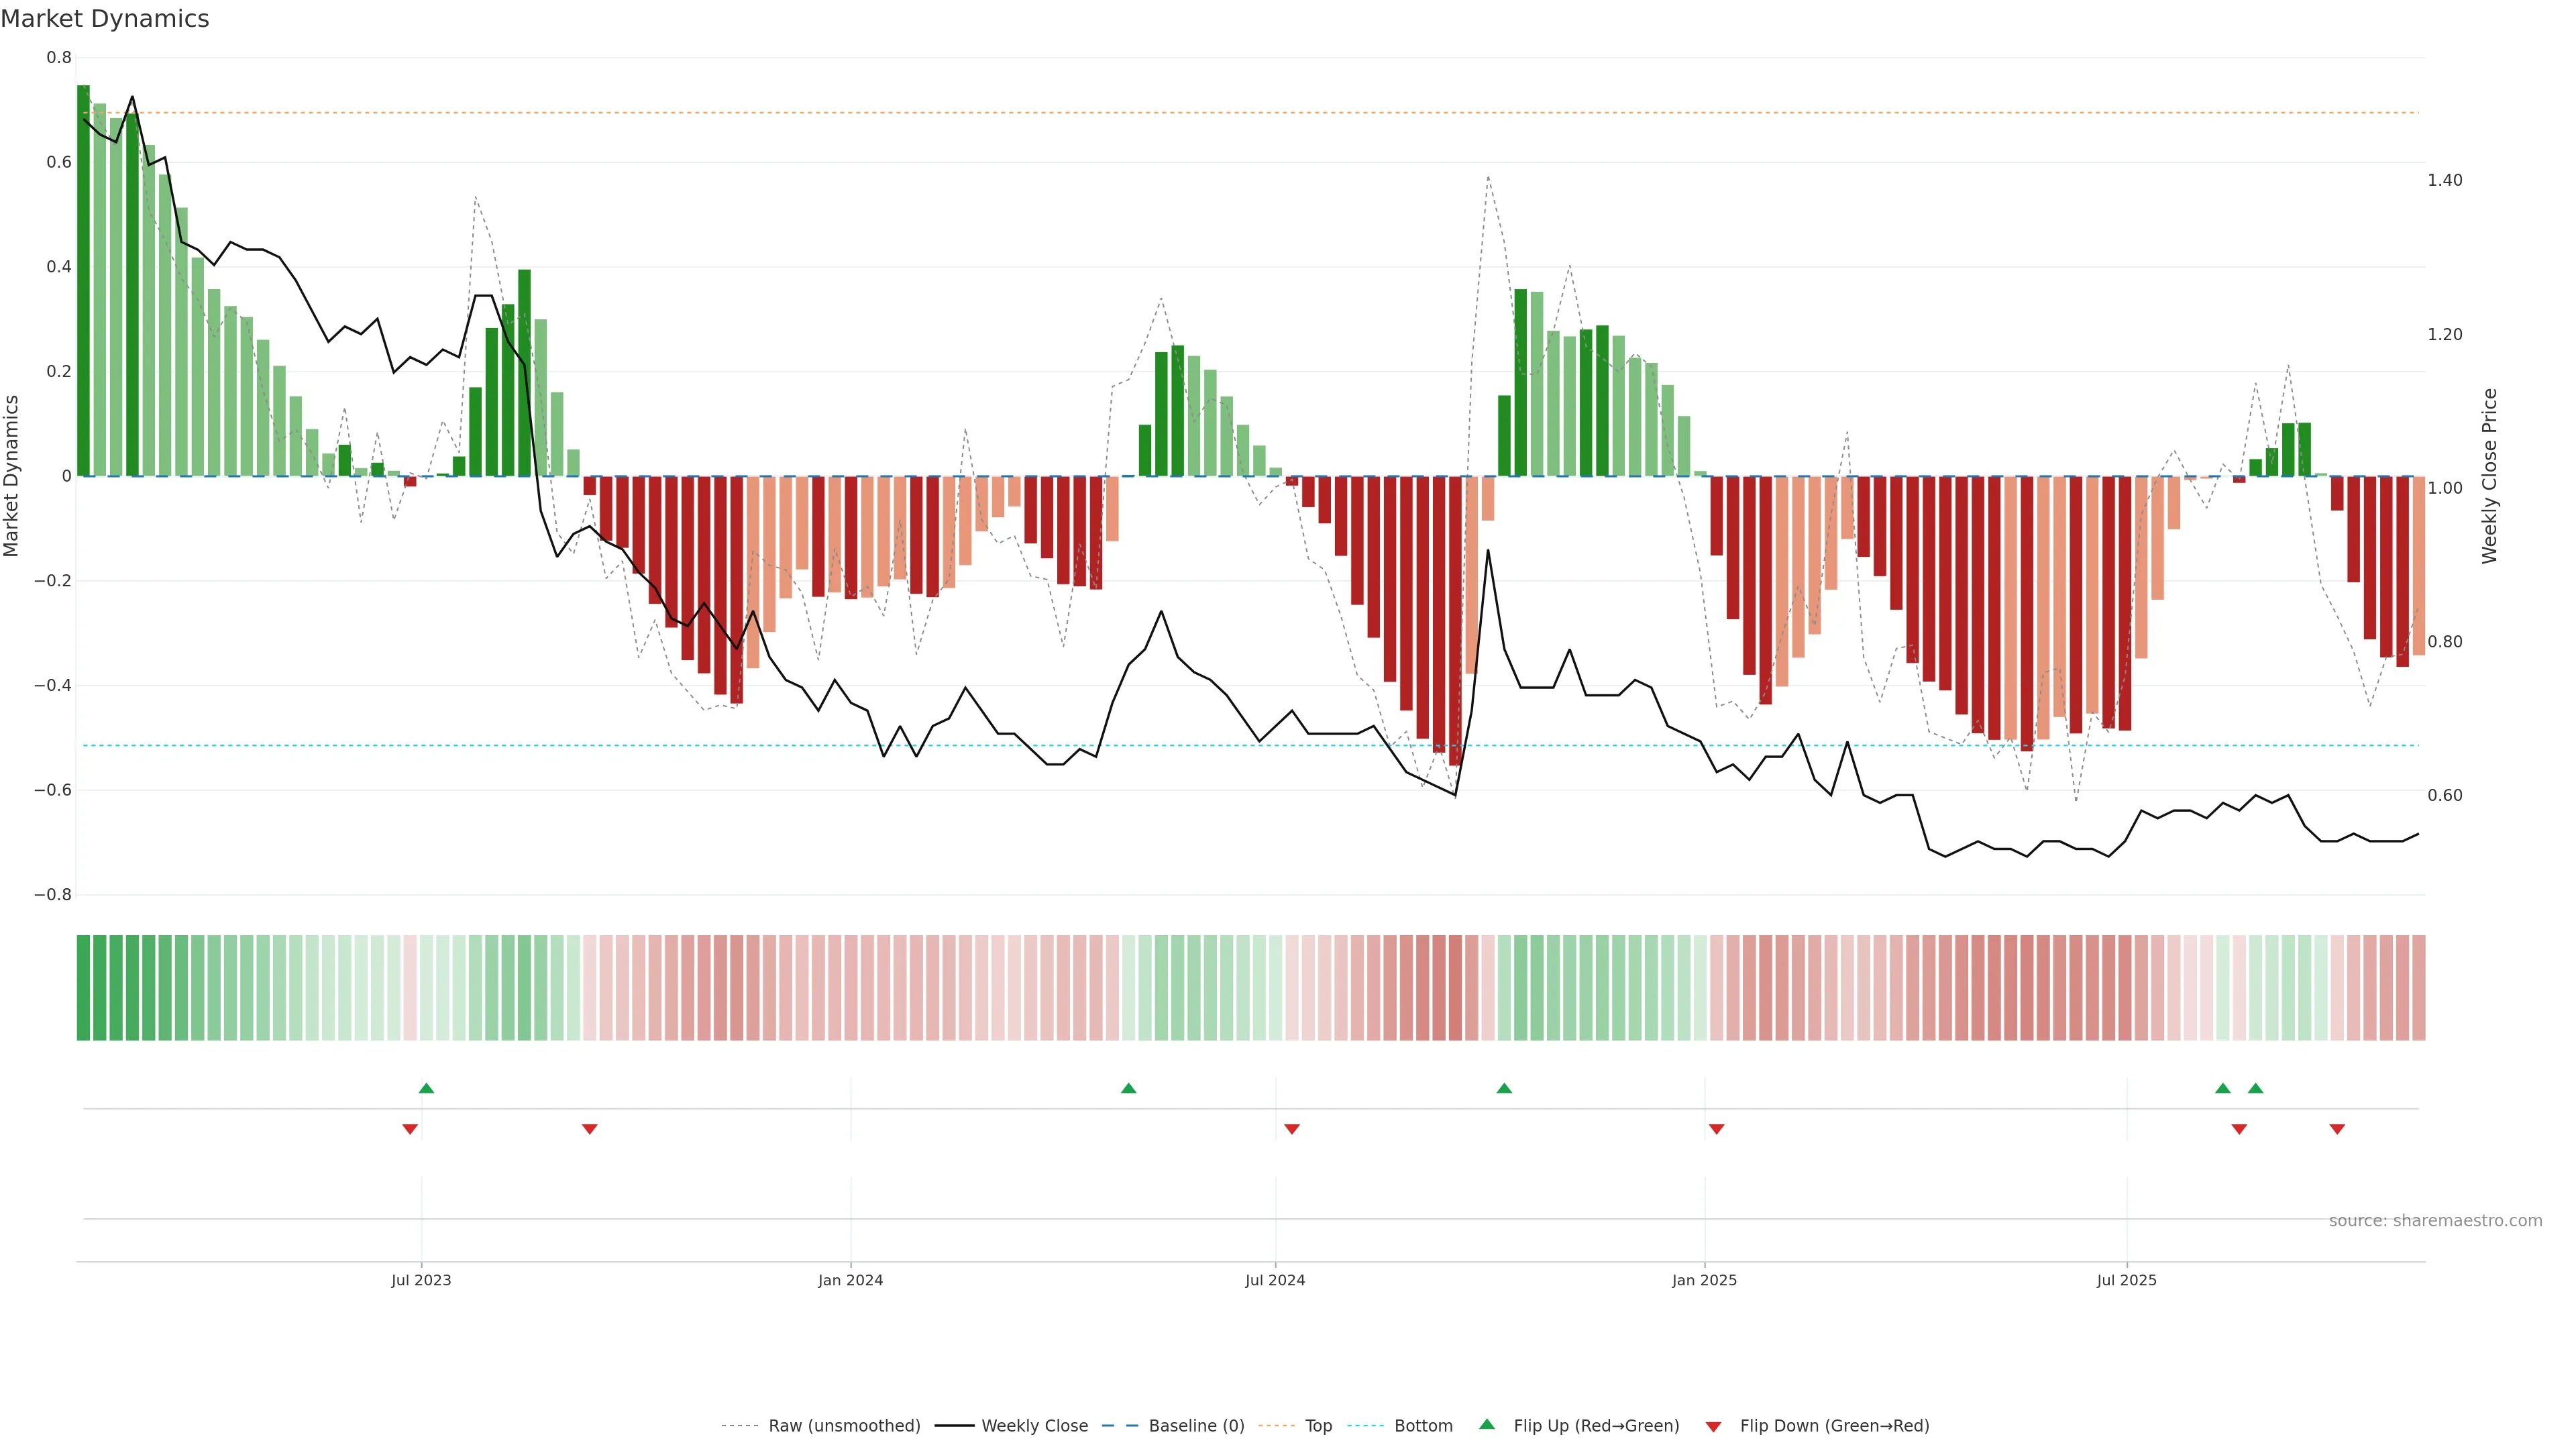Click the second red flip-down triangle in September 2023
Viewport: 2576px width, 1449px height.
click(x=589, y=1129)
